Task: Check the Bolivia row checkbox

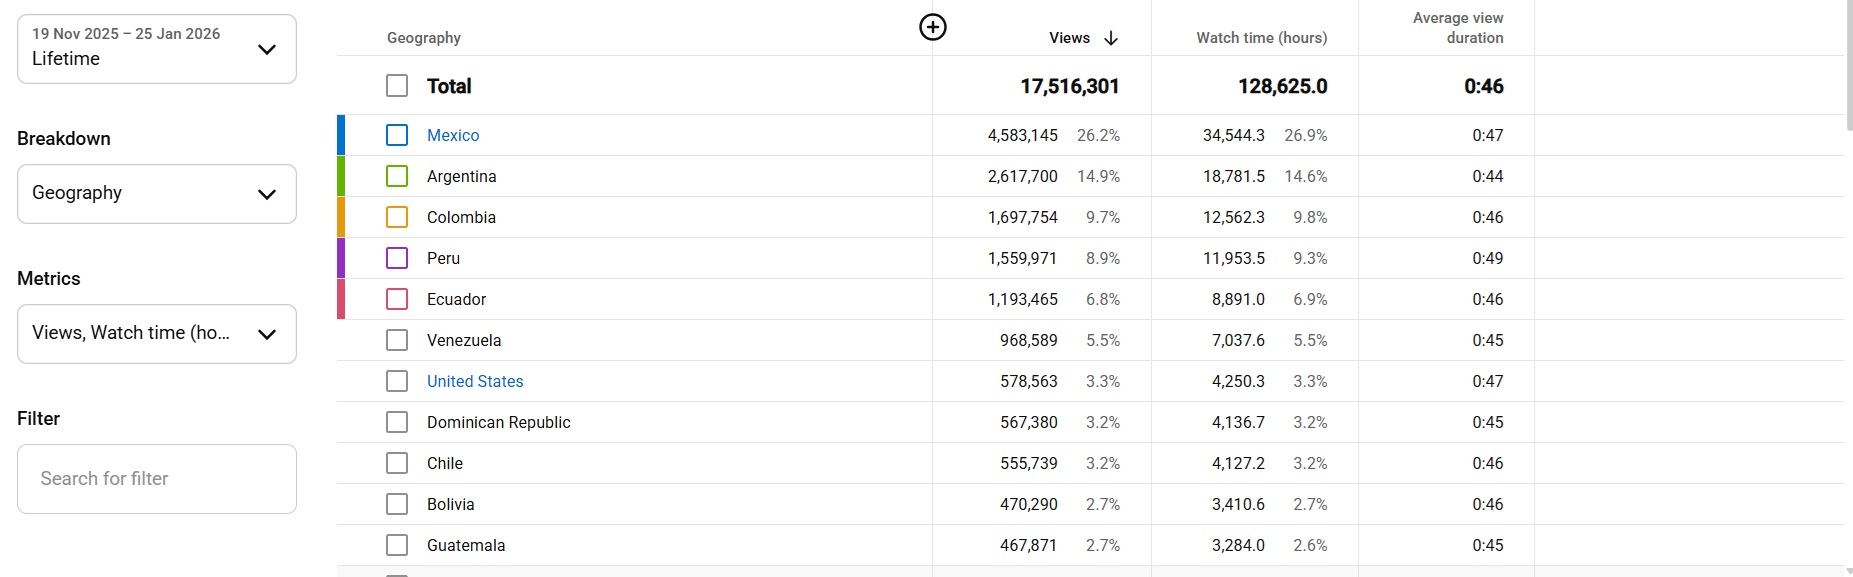Action: click(x=397, y=504)
